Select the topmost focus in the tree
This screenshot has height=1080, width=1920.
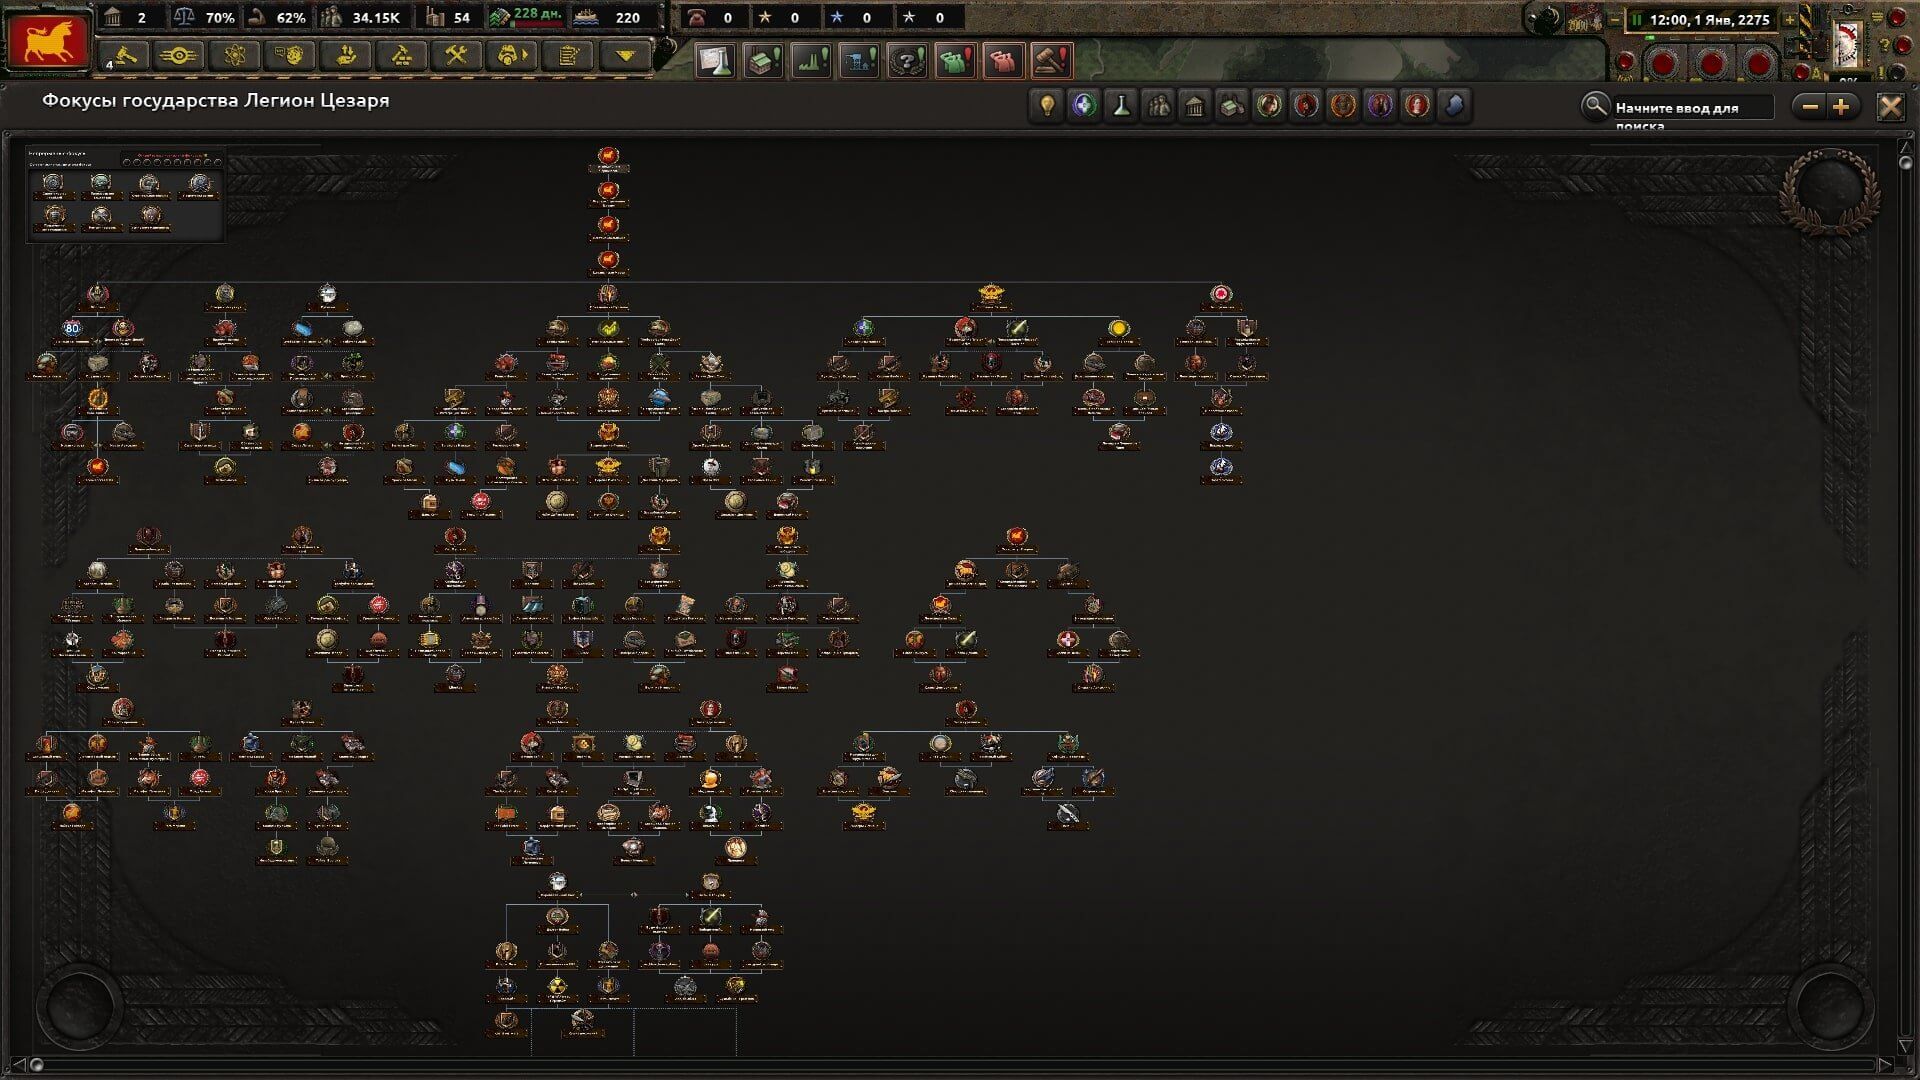[608, 156]
